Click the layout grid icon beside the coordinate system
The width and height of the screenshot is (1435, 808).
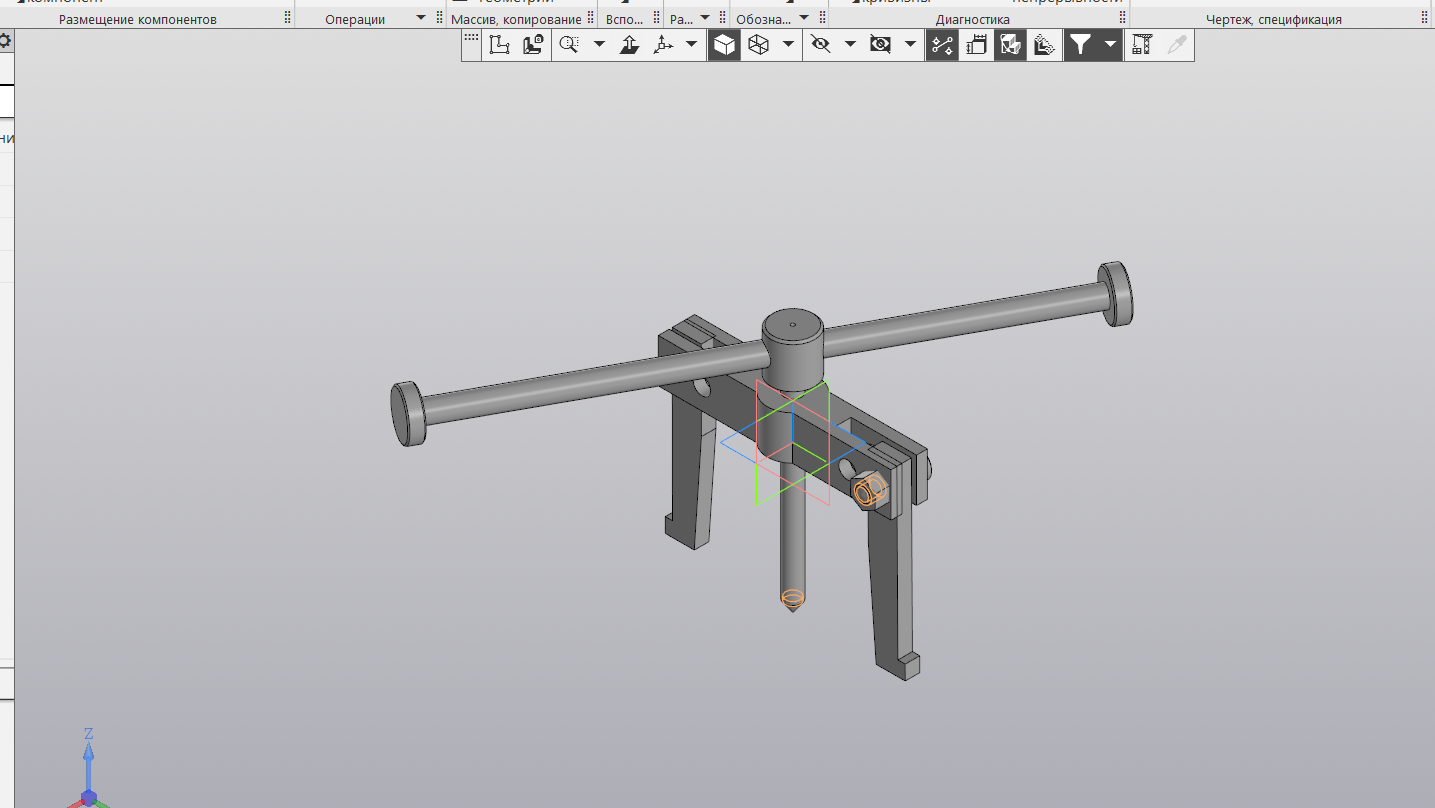pos(534,44)
